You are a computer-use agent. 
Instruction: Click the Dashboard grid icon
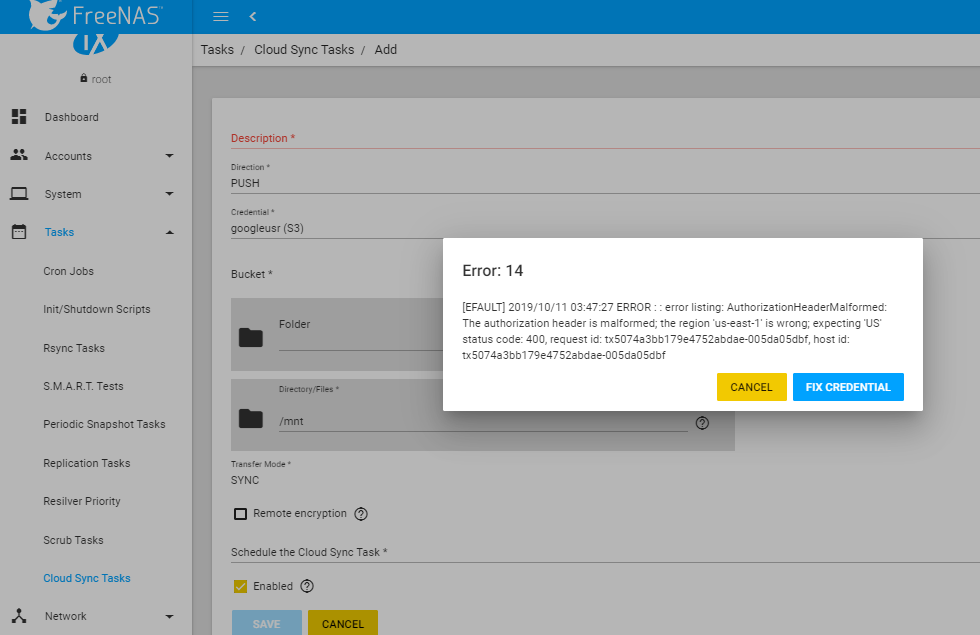click(19, 117)
